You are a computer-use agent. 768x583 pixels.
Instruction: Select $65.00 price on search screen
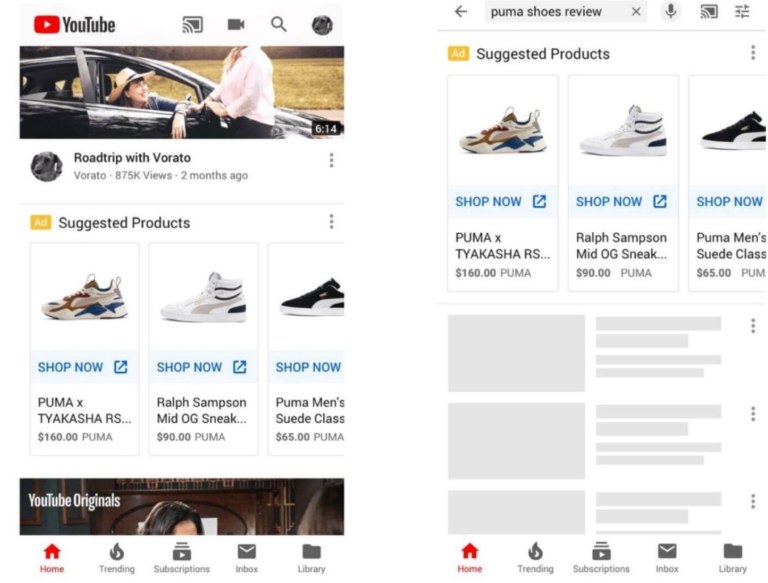pyautogui.click(x=714, y=273)
